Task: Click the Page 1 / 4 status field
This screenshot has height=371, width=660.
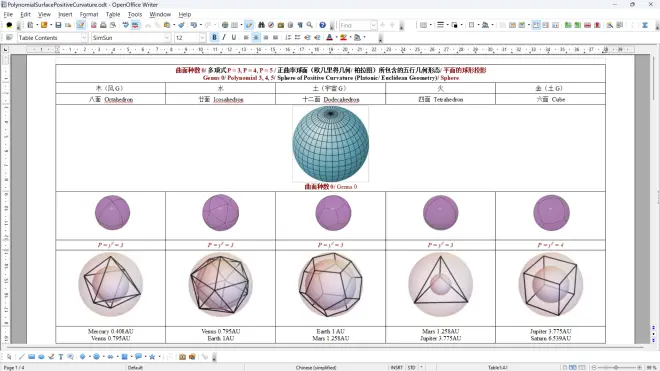Action: (x=14, y=368)
